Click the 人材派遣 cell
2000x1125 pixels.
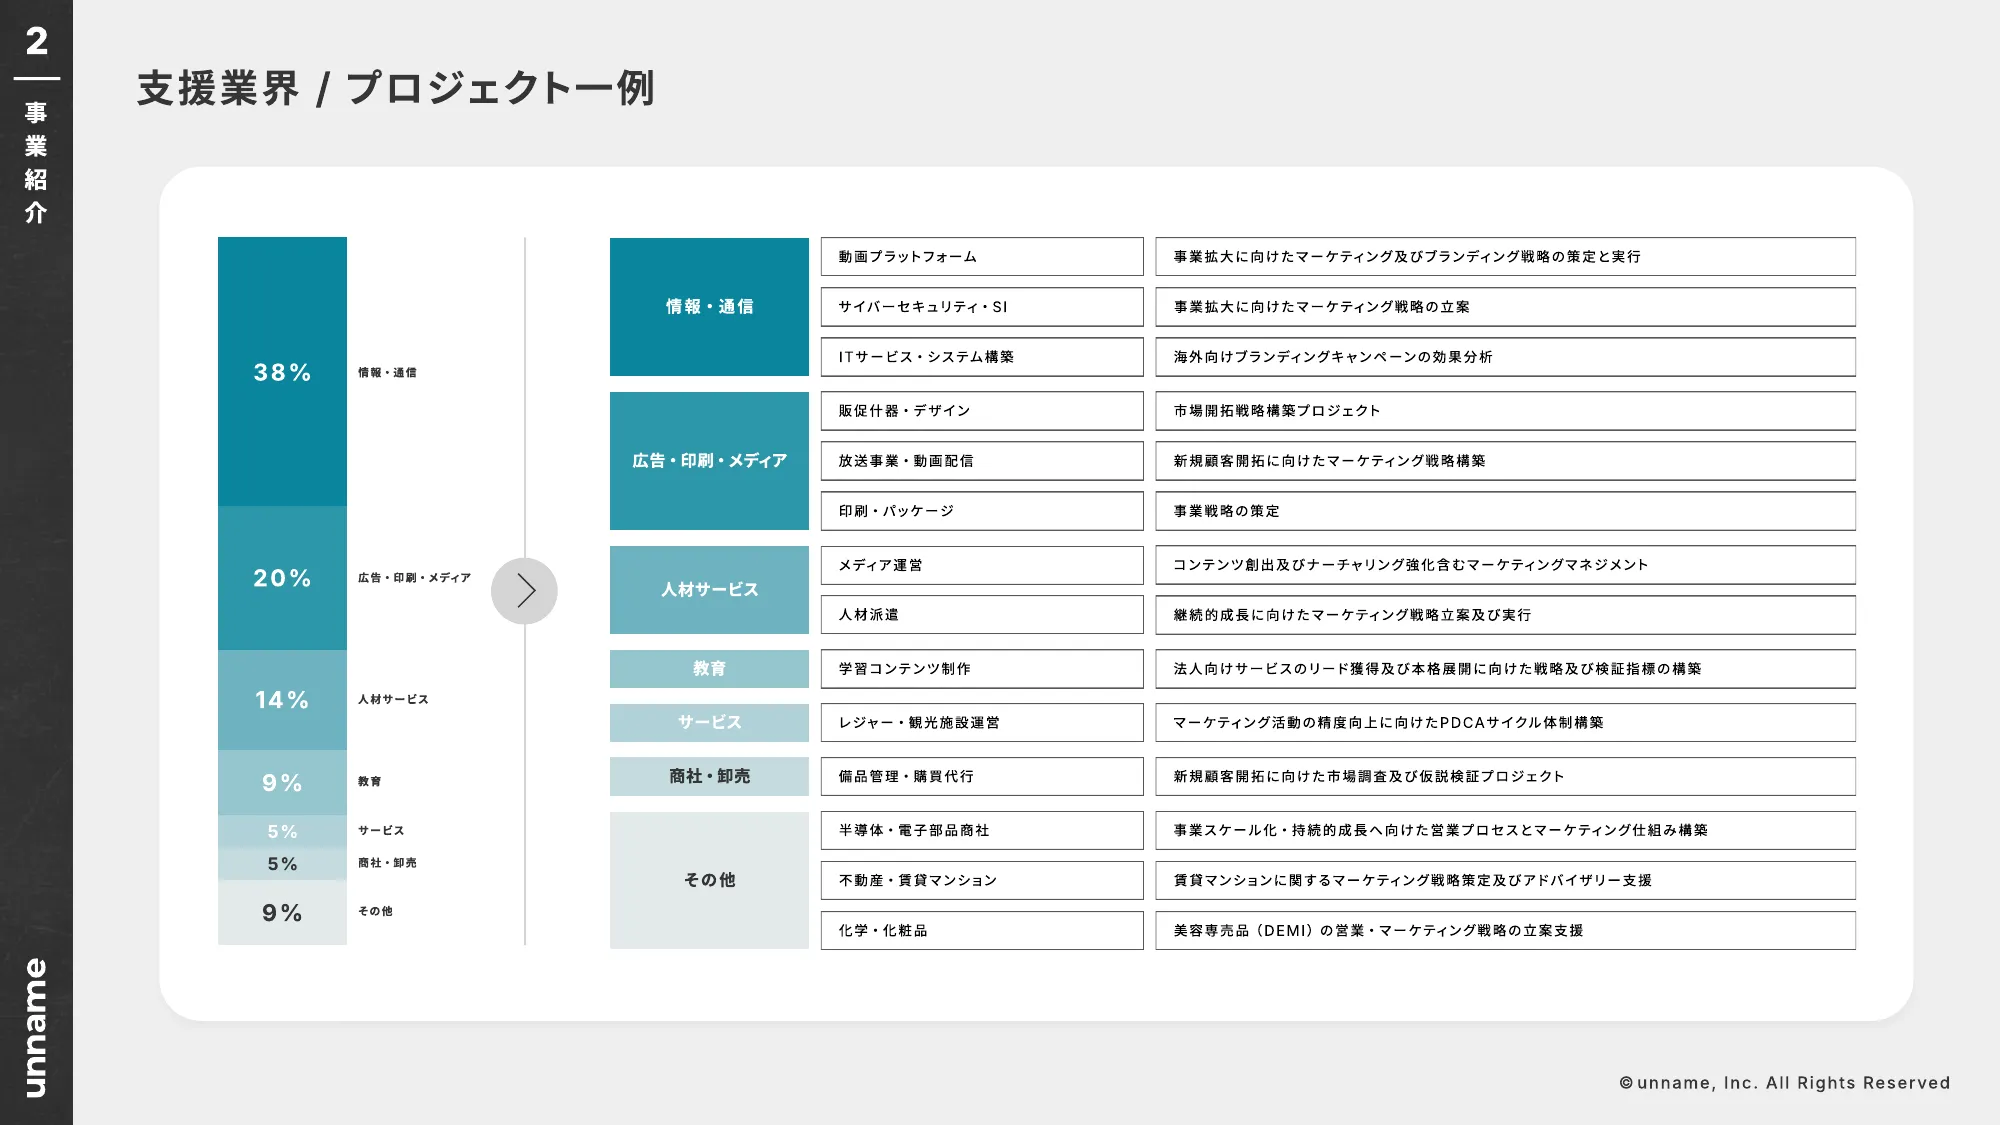[x=982, y=615]
